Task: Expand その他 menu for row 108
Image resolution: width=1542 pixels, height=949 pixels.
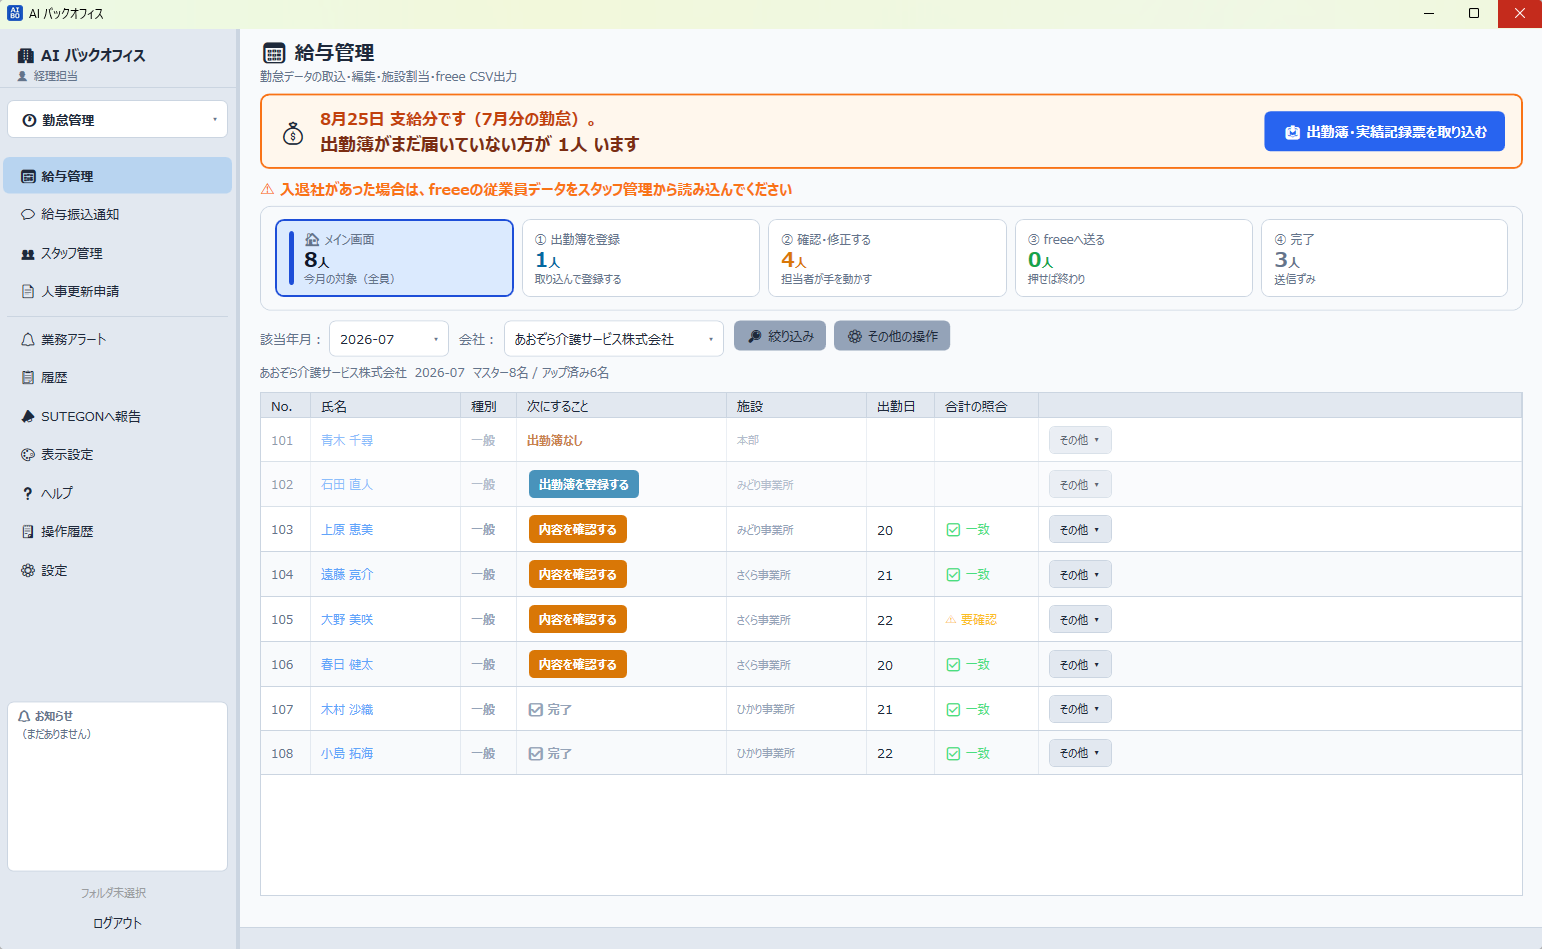Action: point(1080,753)
